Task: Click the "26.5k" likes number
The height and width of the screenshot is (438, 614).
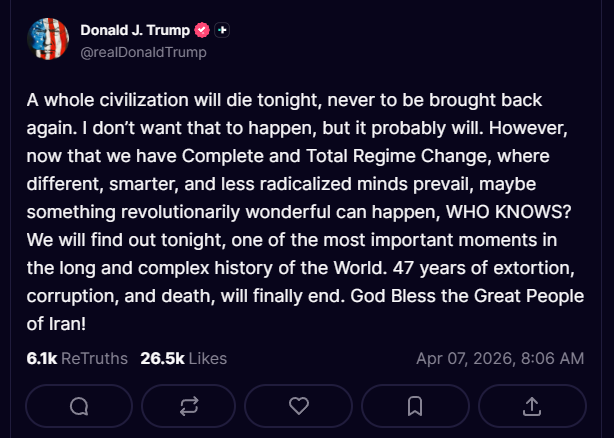Action: tap(162, 358)
